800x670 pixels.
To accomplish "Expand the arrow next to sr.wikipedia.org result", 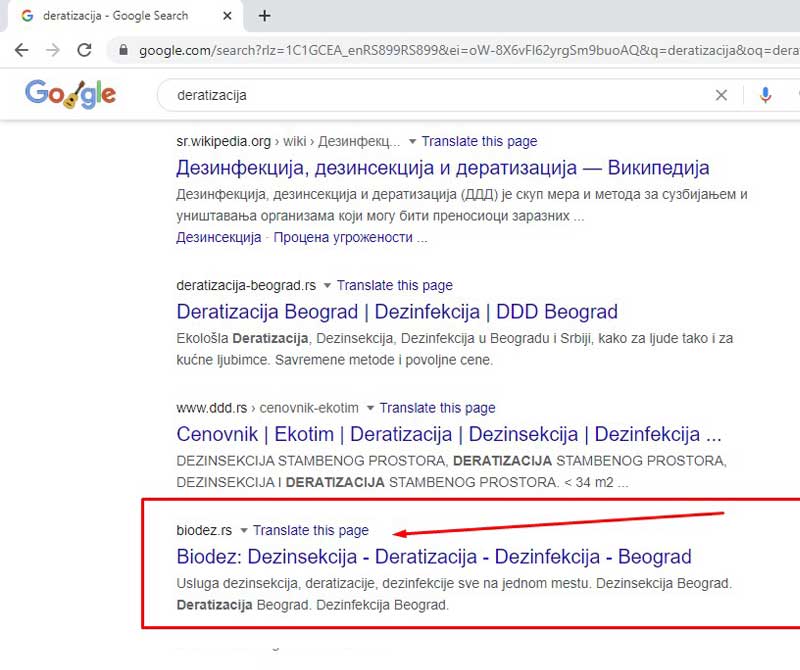I will click(412, 141).
